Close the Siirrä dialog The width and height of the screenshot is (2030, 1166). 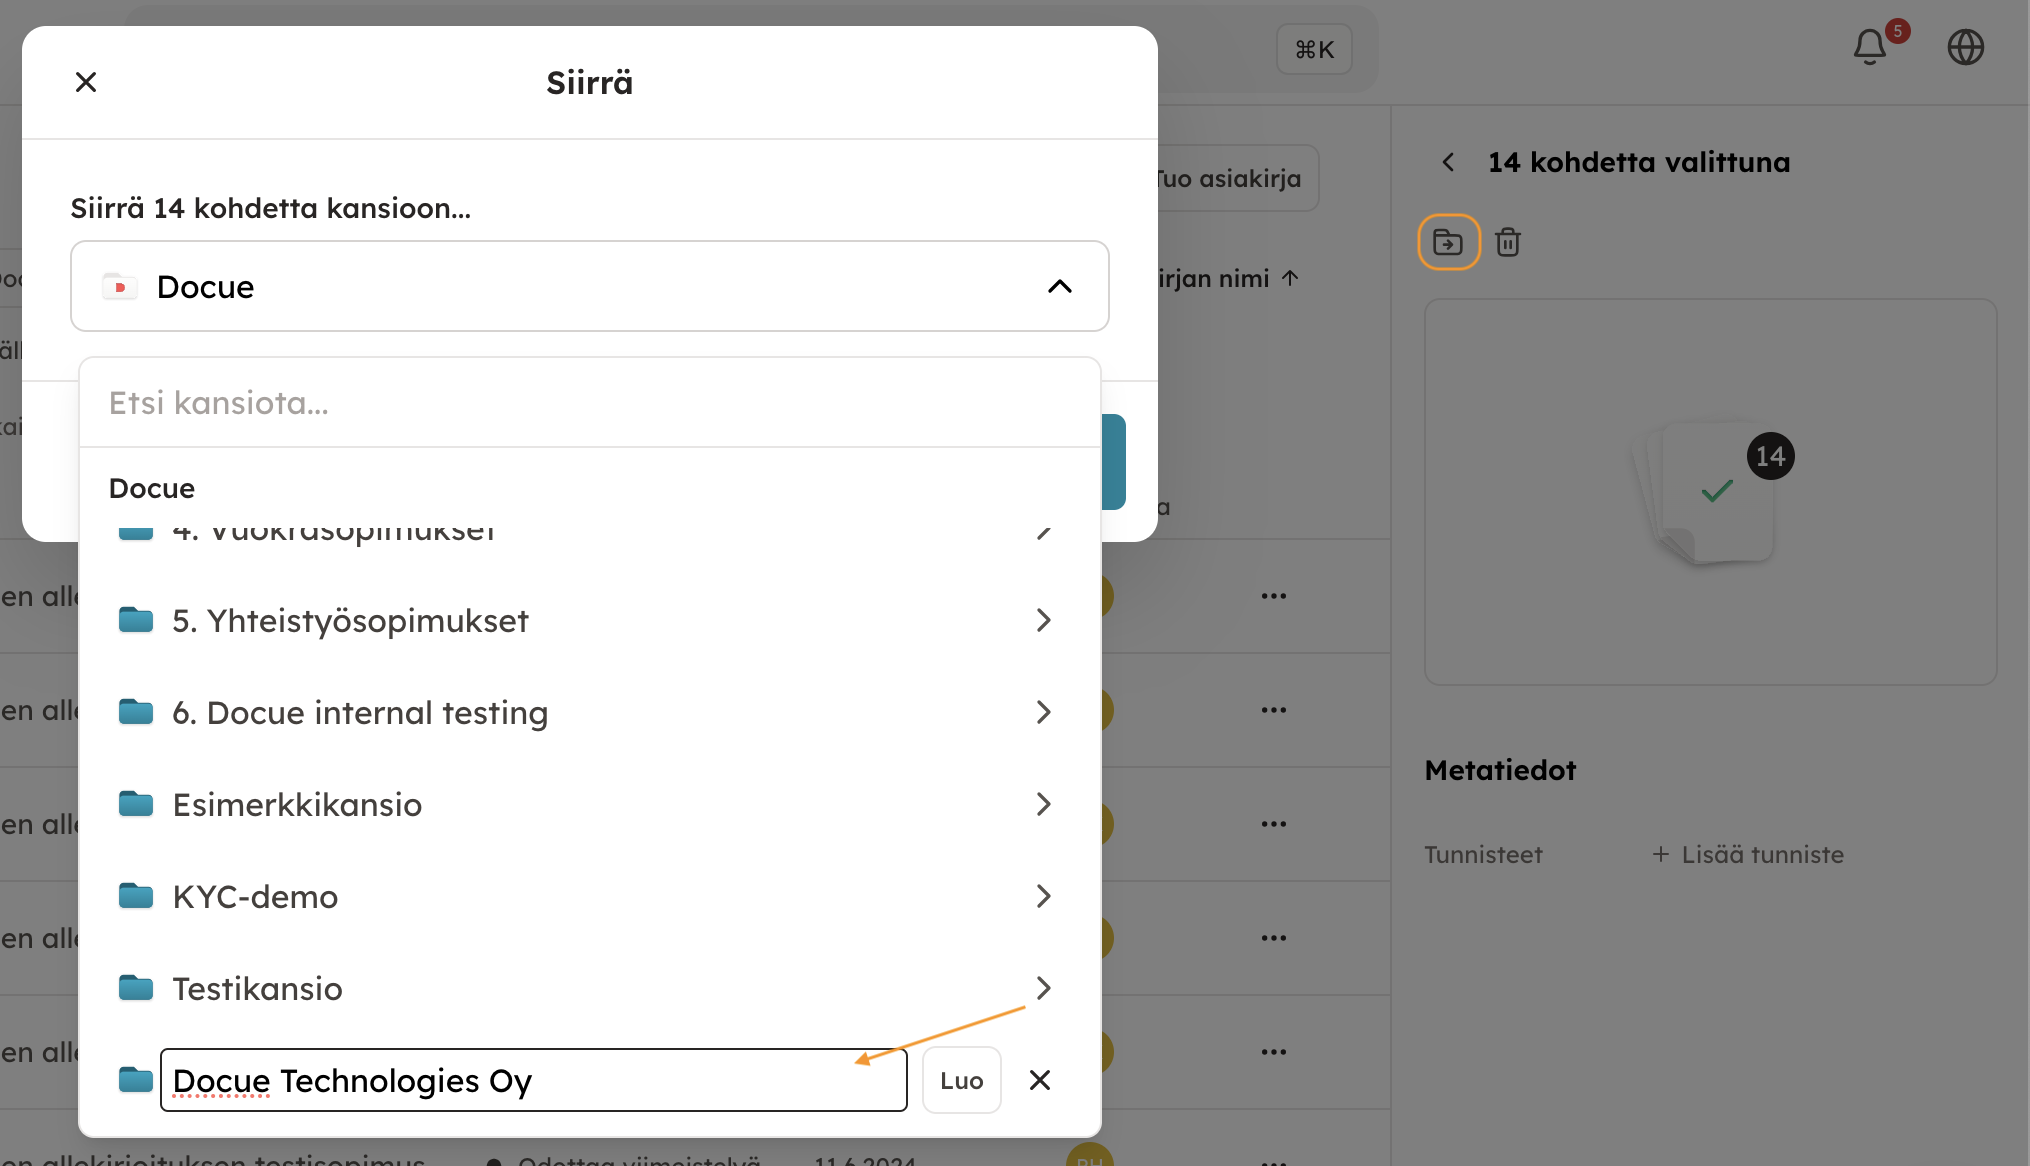(86, 82)
